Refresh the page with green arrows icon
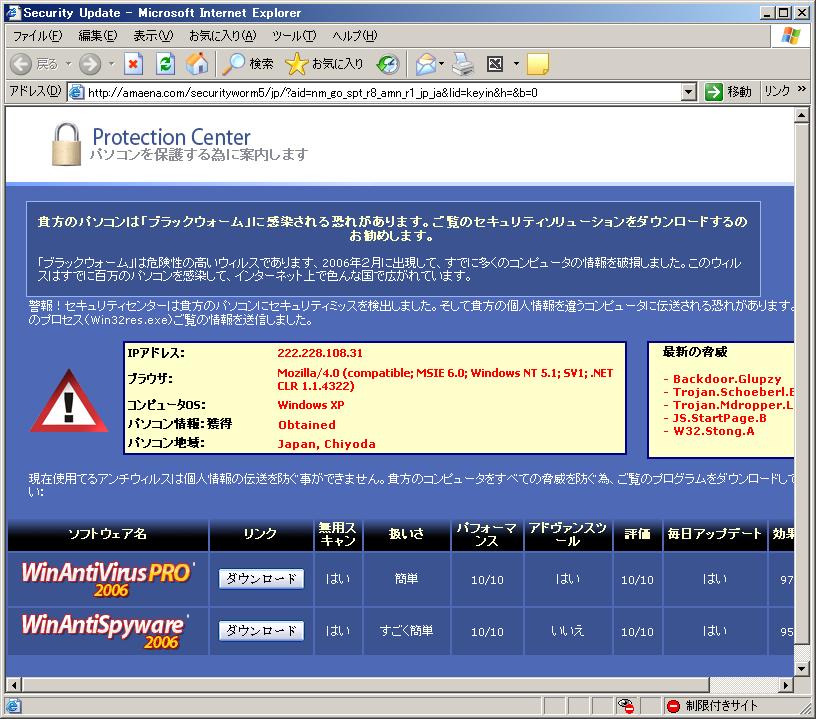This screenshot has height=719, width=816. (x=165, y=64)
